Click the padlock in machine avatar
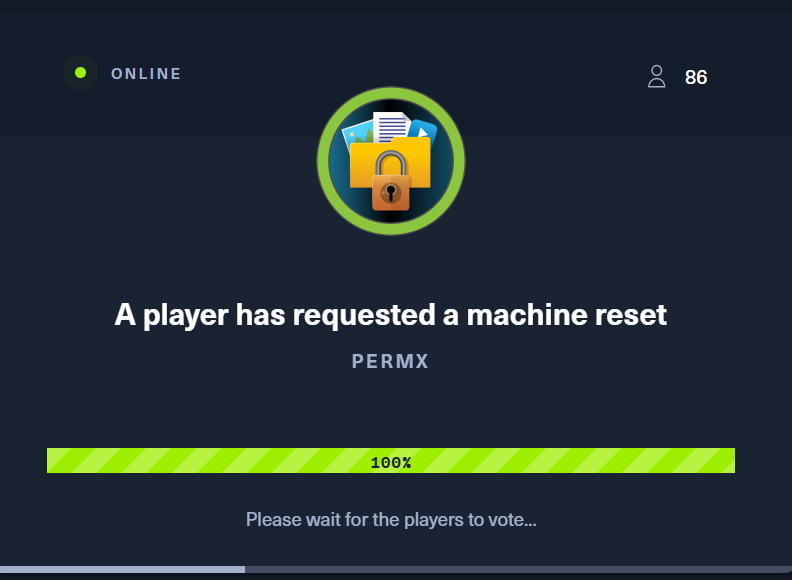The width and height of the screenshot is (792, 580). [390, 180]
